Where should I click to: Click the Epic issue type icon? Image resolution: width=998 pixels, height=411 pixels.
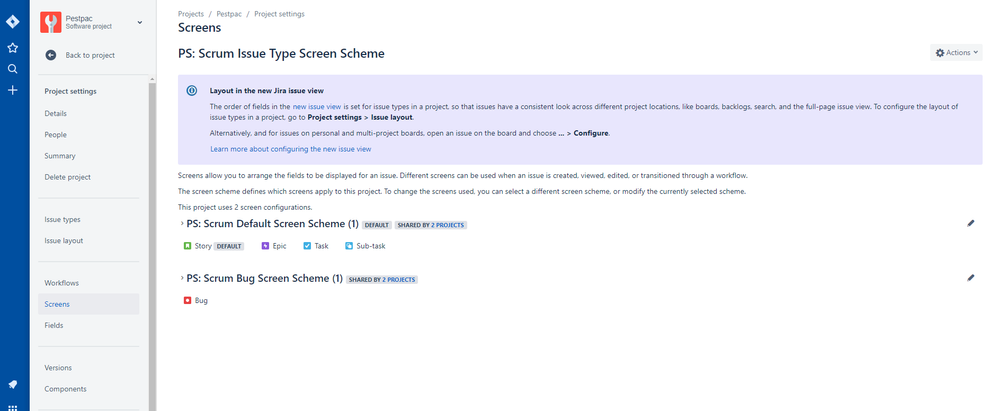coord(265,246)
